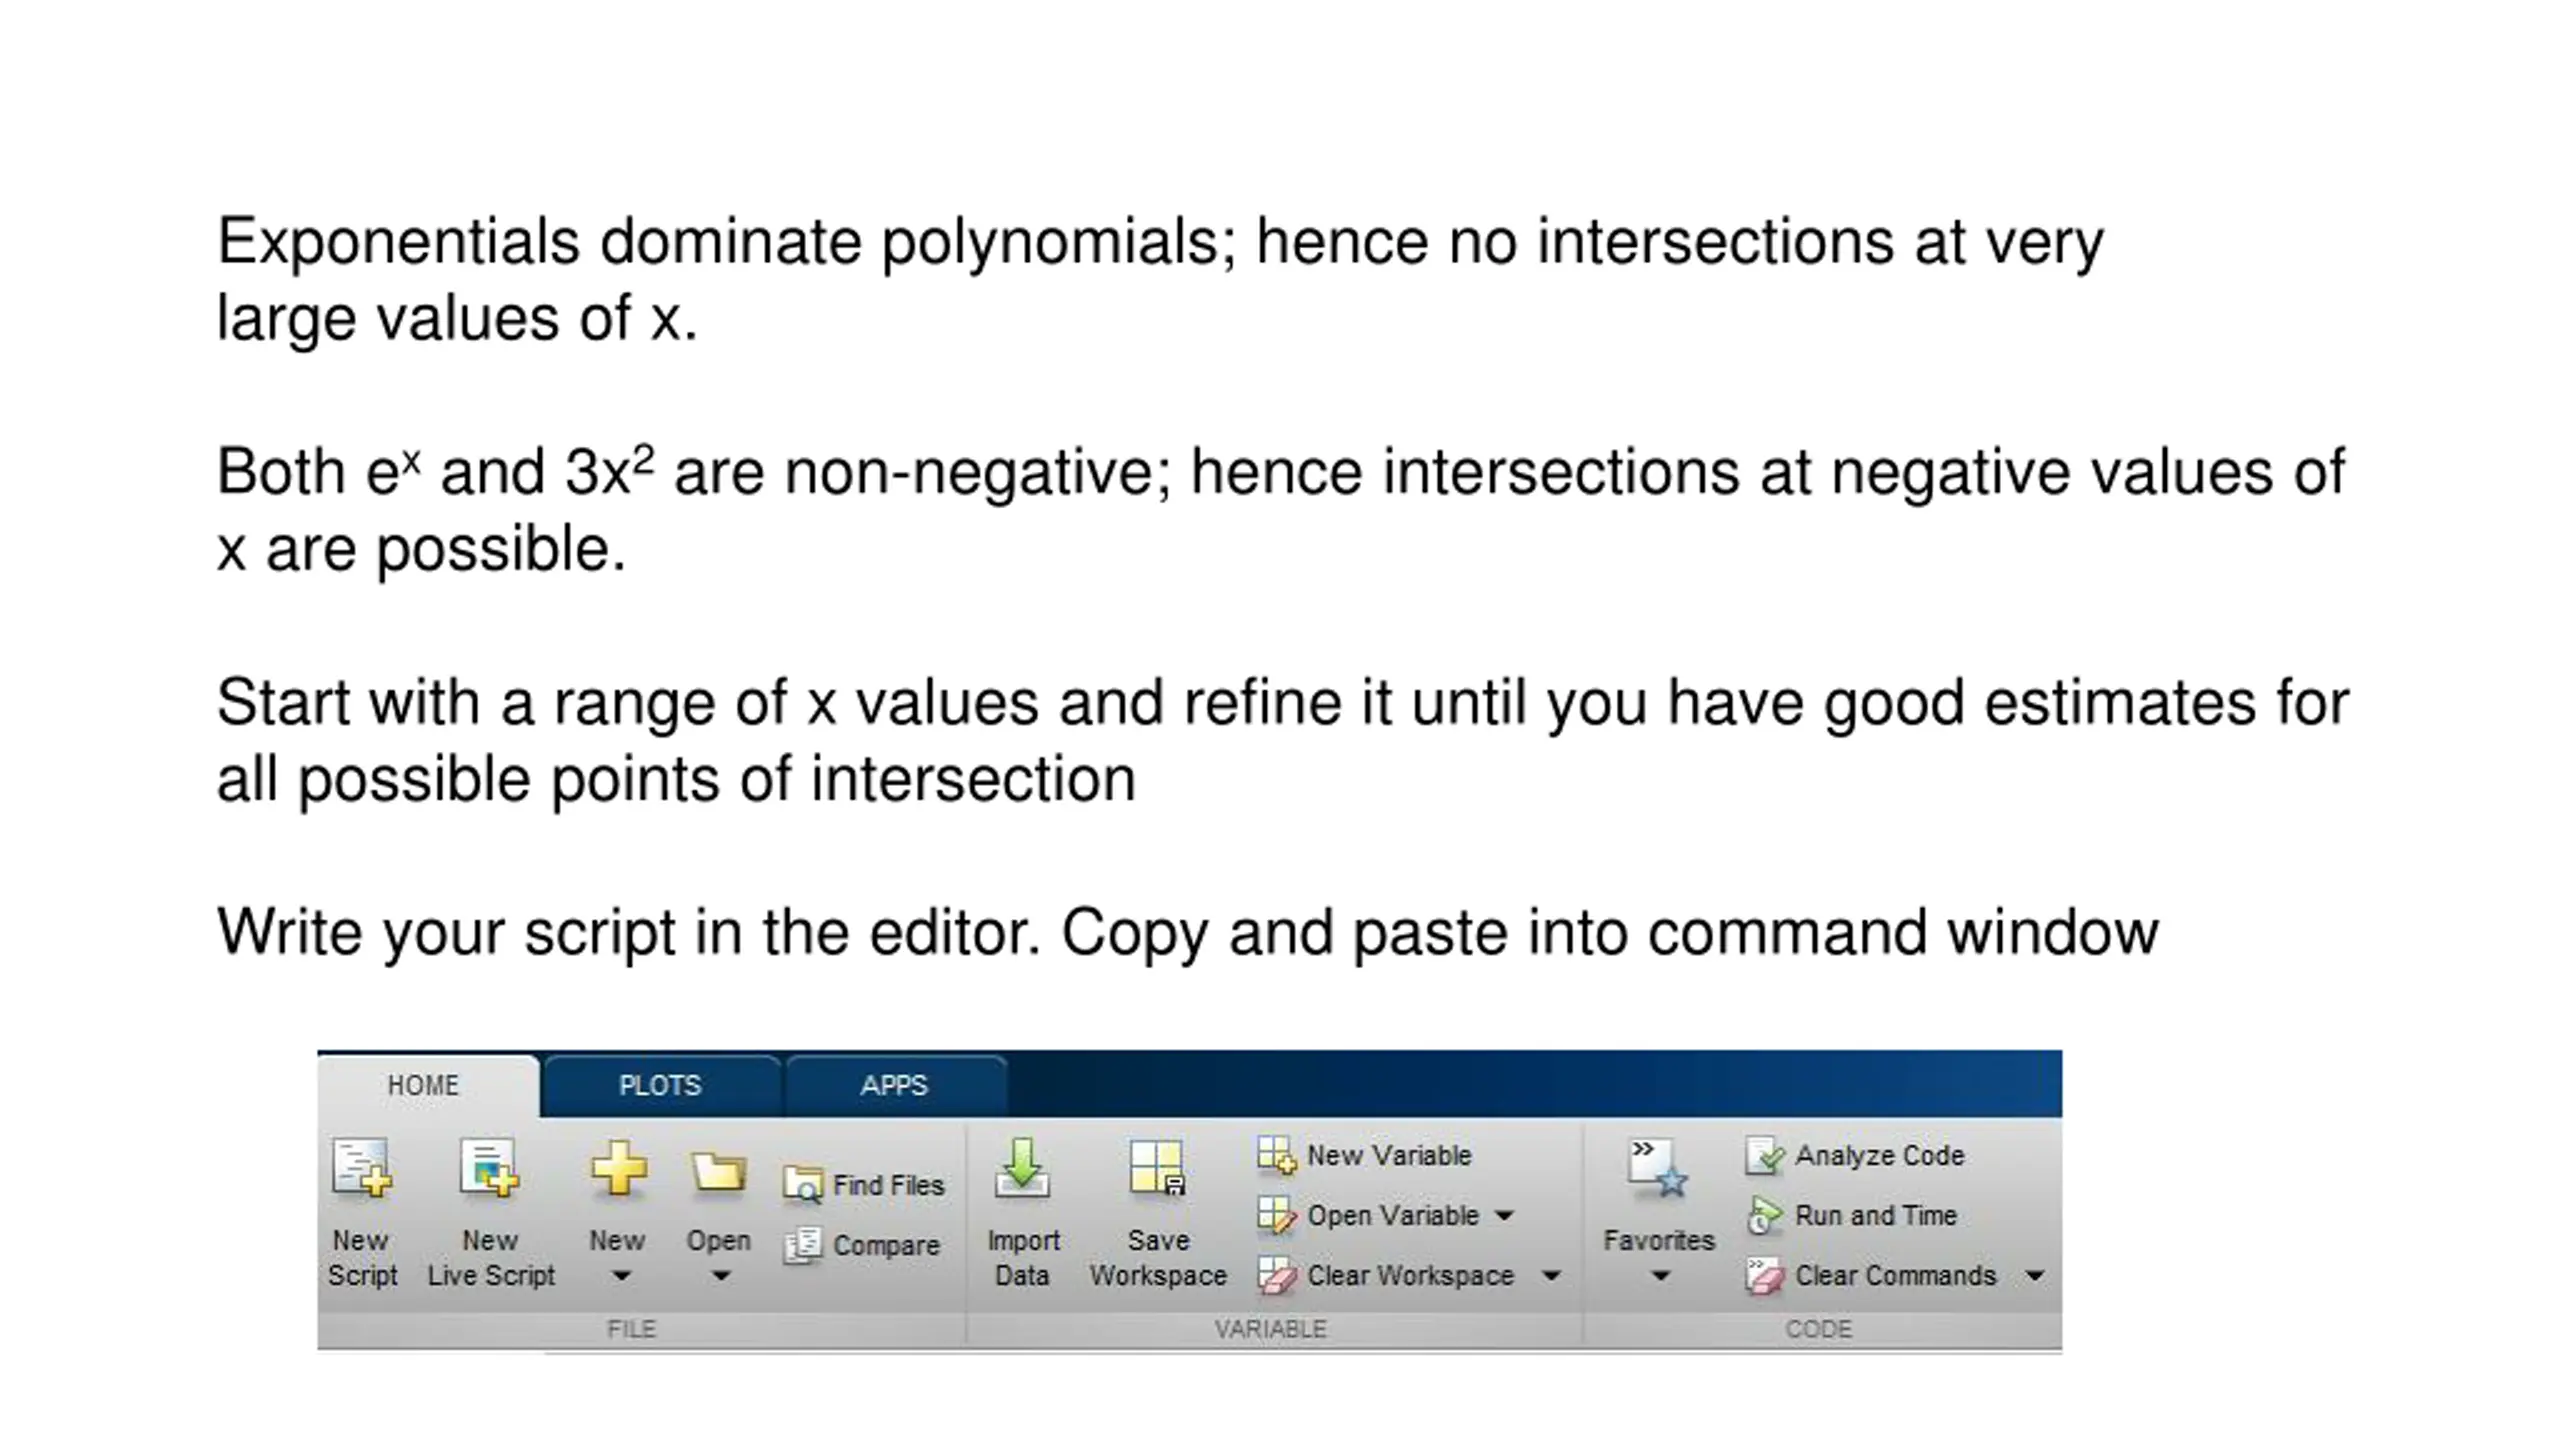2560x1440 pixels.
Task: Click the Save Workspace icon
Action: 1157,1167
